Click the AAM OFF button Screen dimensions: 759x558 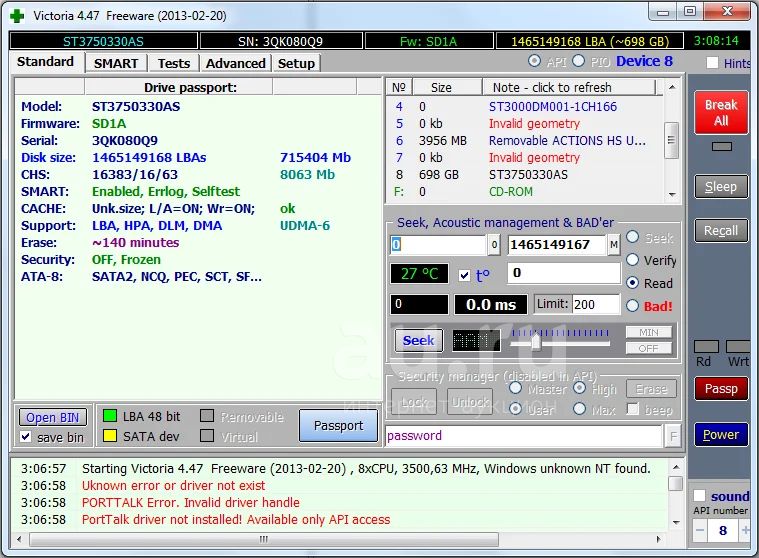pyautogui.click(x=649, y=348)
